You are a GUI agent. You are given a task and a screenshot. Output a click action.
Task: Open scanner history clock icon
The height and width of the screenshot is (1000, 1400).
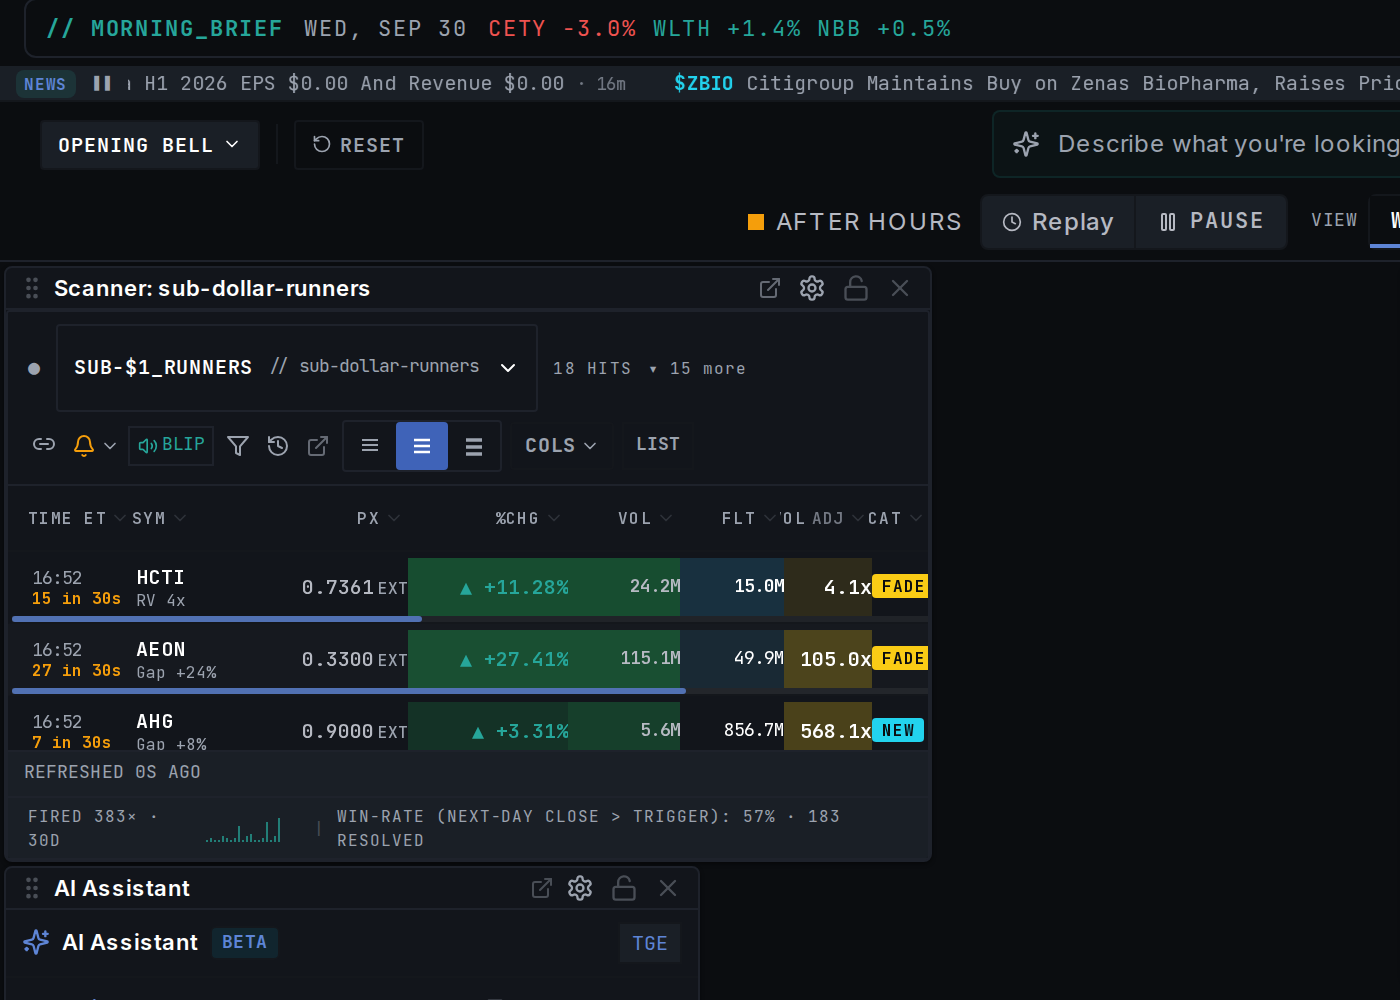[x=278, y=445]
